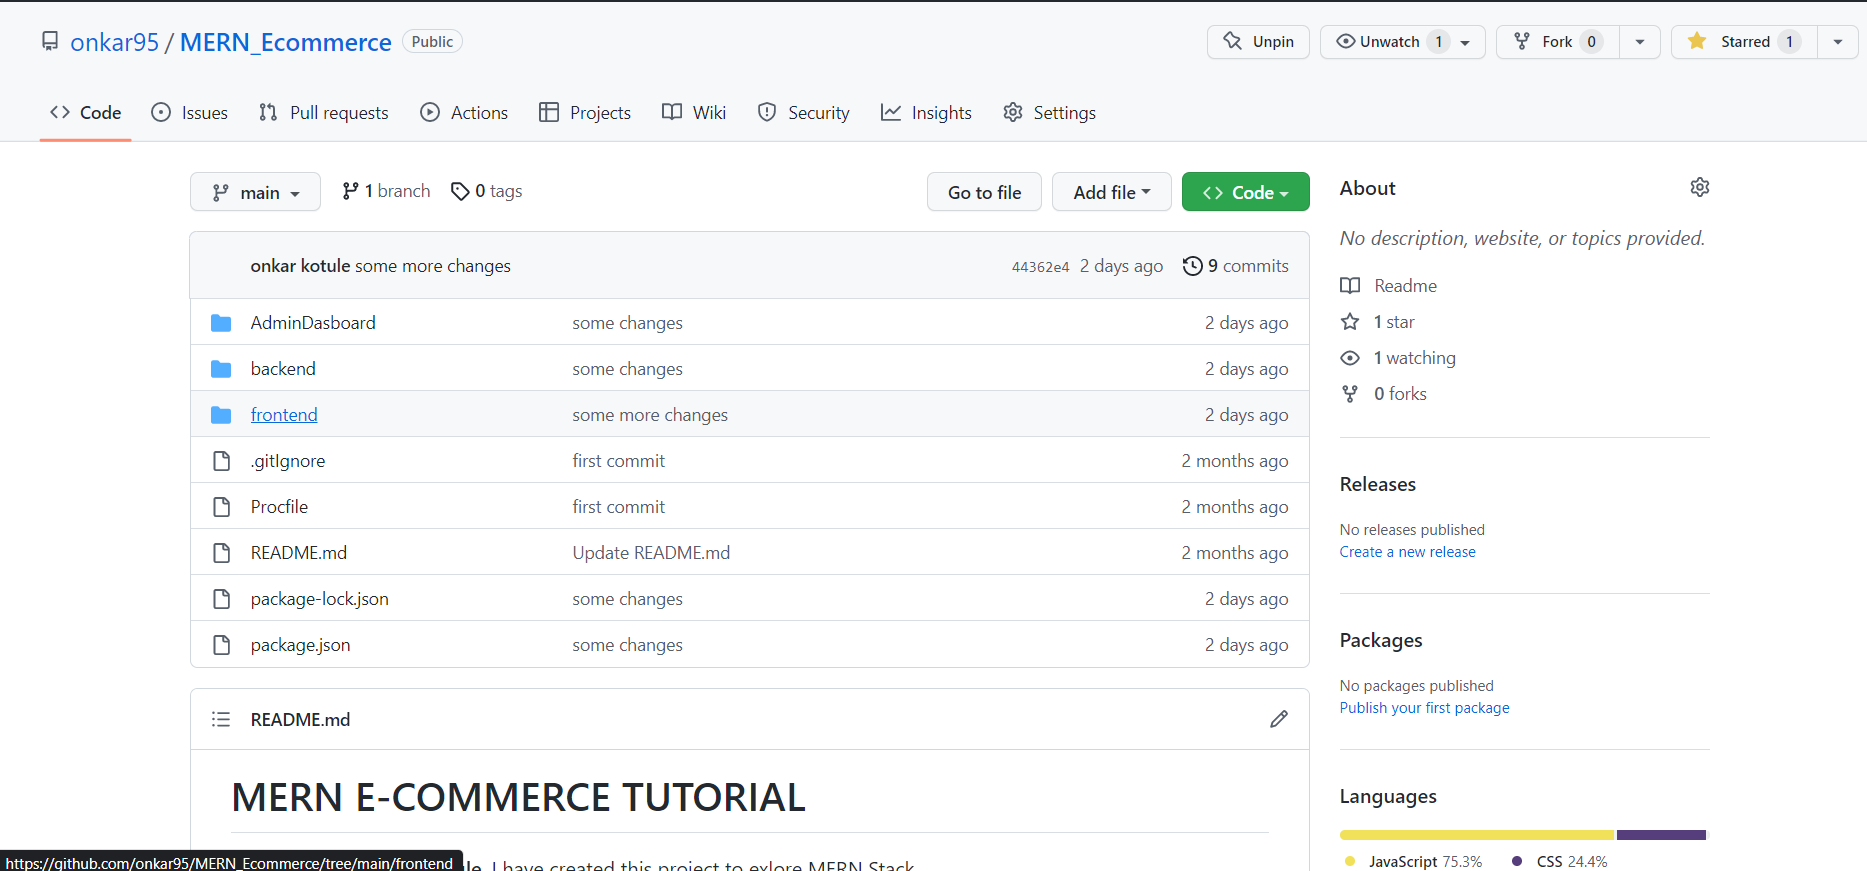Open the MERN_Ecommerce repository link
Viewport: 1867px width, 871px height.
[x=285, y=42]
